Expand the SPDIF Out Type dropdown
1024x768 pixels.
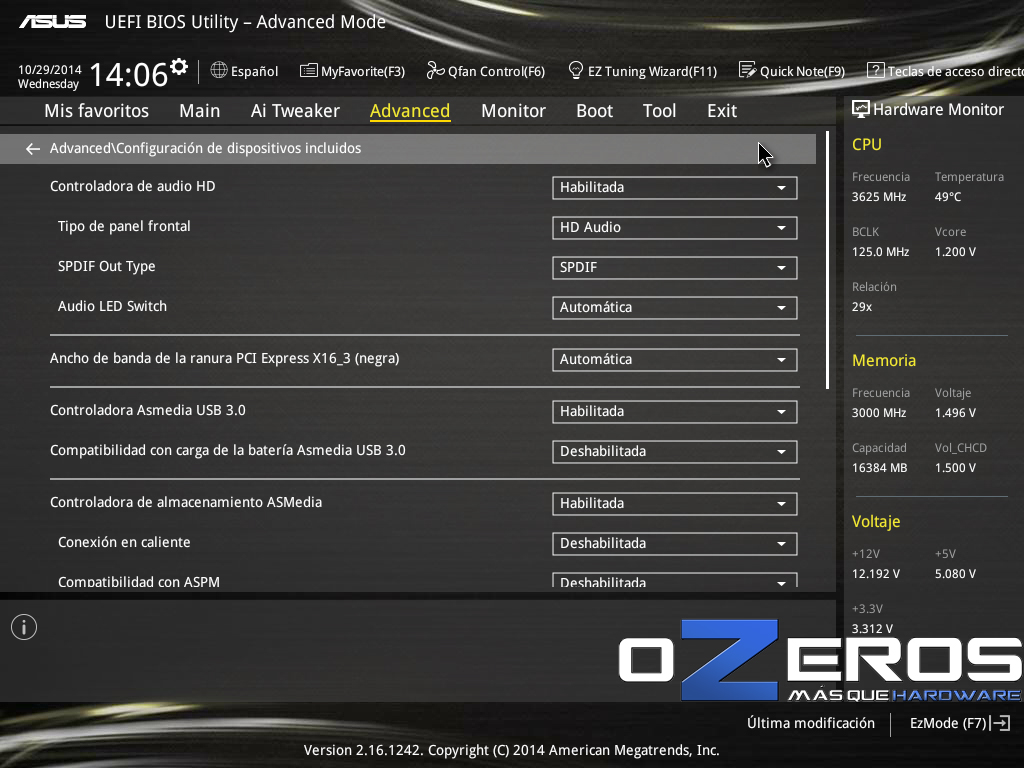tap(674, 267)
